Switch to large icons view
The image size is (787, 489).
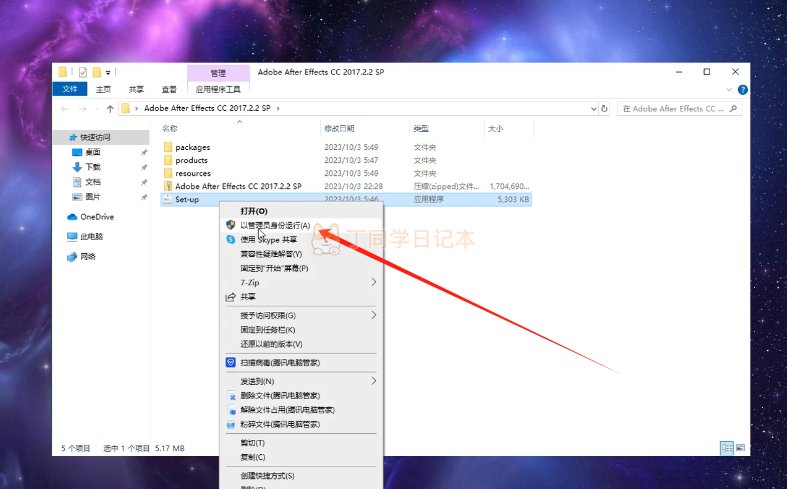pos(740,448)
